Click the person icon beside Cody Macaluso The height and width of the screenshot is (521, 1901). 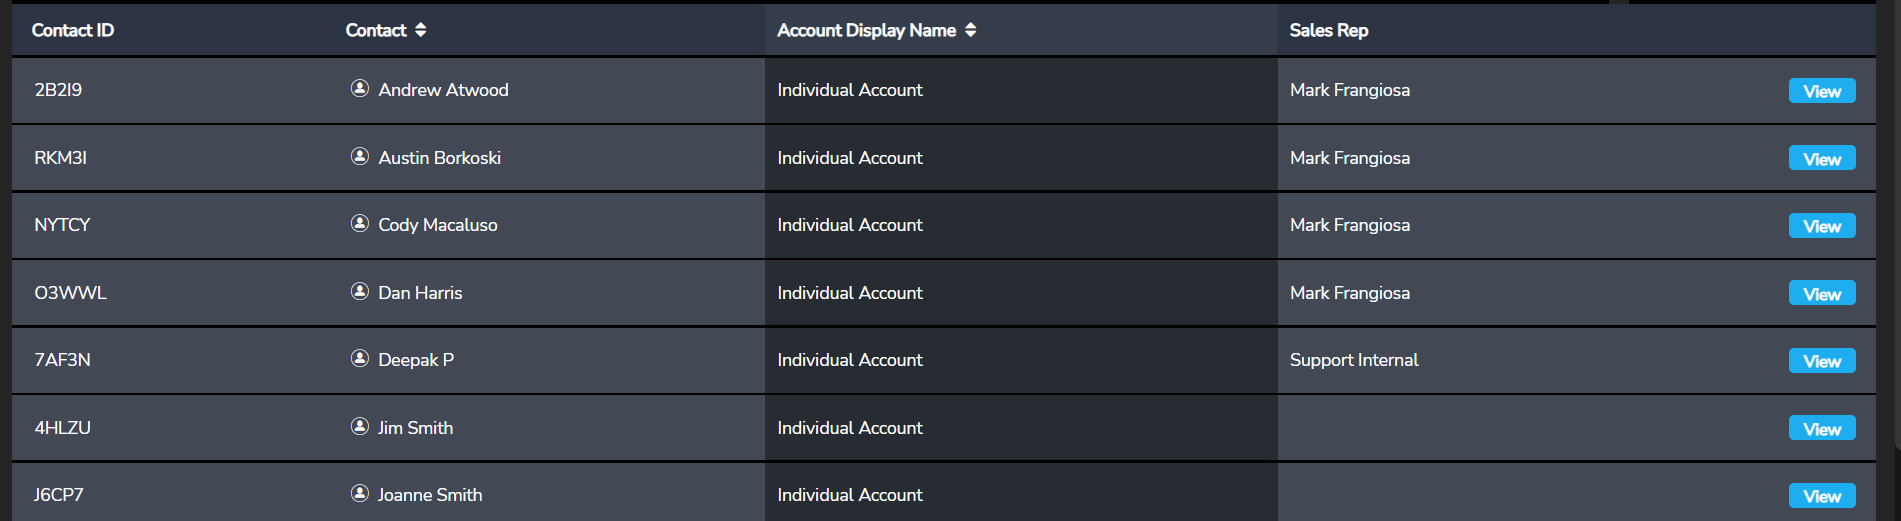tap(360, 224)
